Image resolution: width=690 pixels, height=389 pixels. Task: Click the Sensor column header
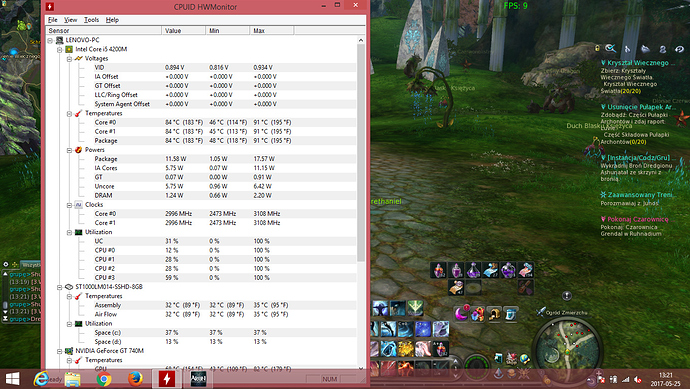click(x=104, y=30)
